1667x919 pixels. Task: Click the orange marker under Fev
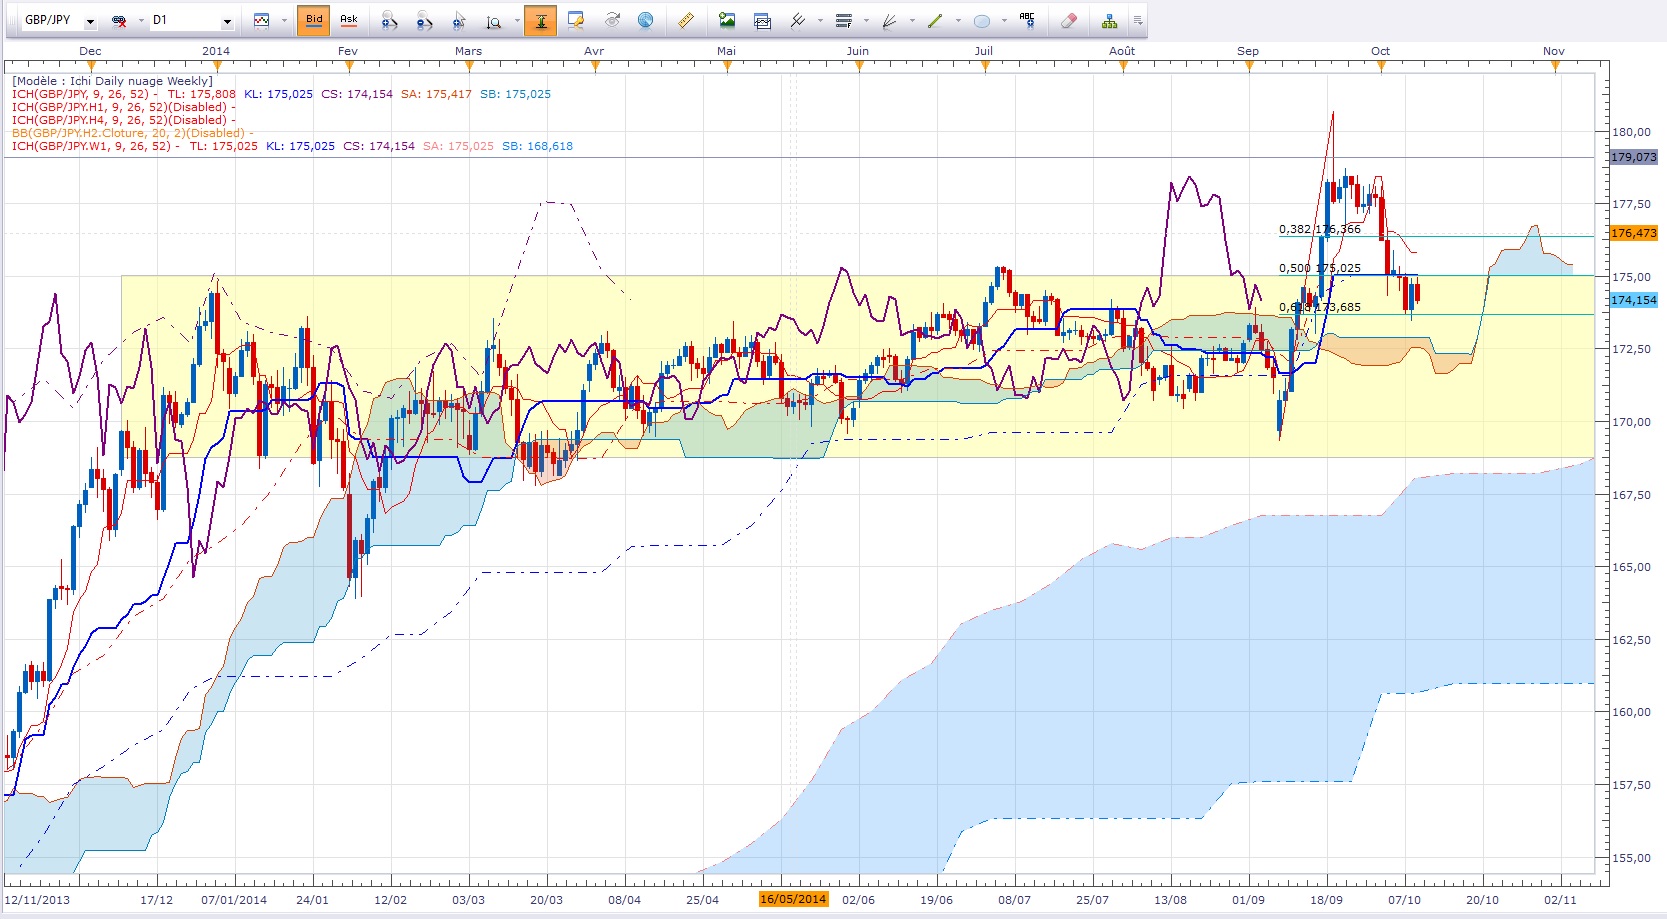(x=349, y=67)
